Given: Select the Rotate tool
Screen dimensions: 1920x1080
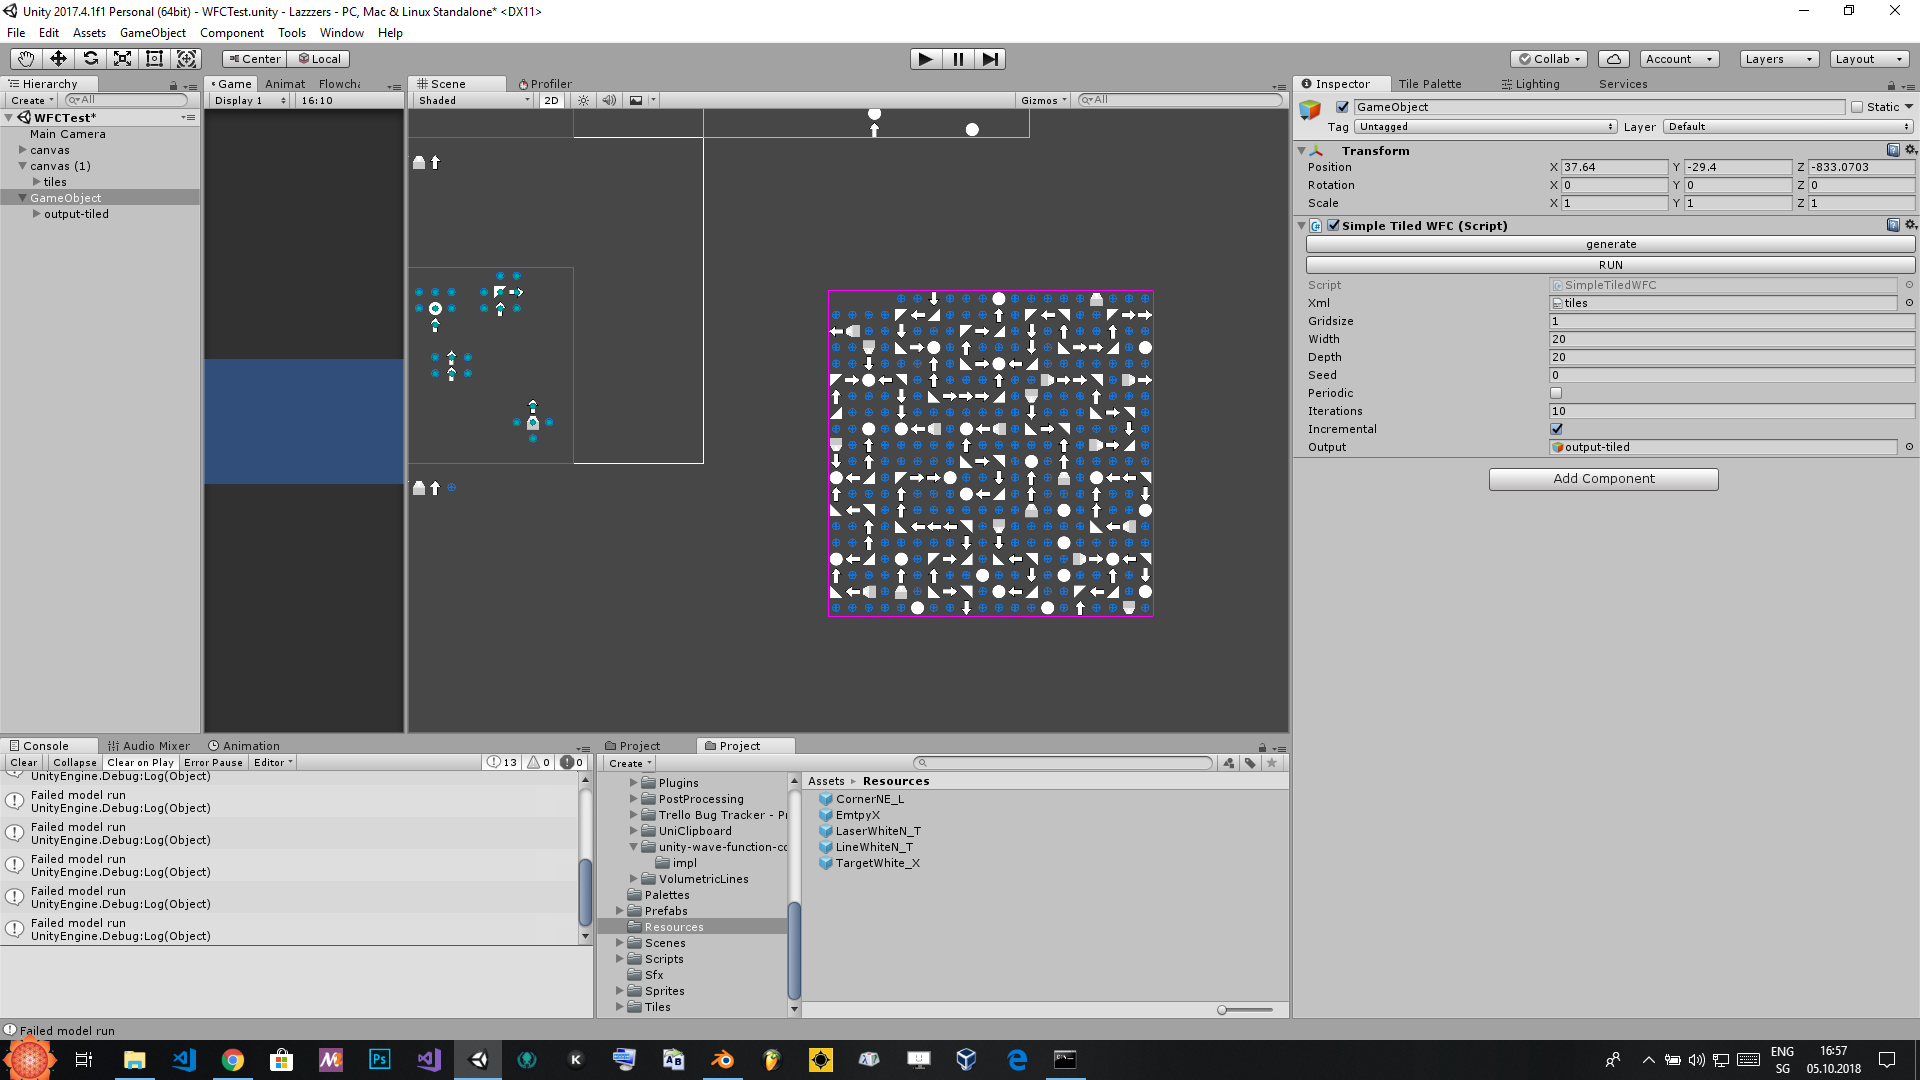Looking at the screenshot, I should 90,59.
